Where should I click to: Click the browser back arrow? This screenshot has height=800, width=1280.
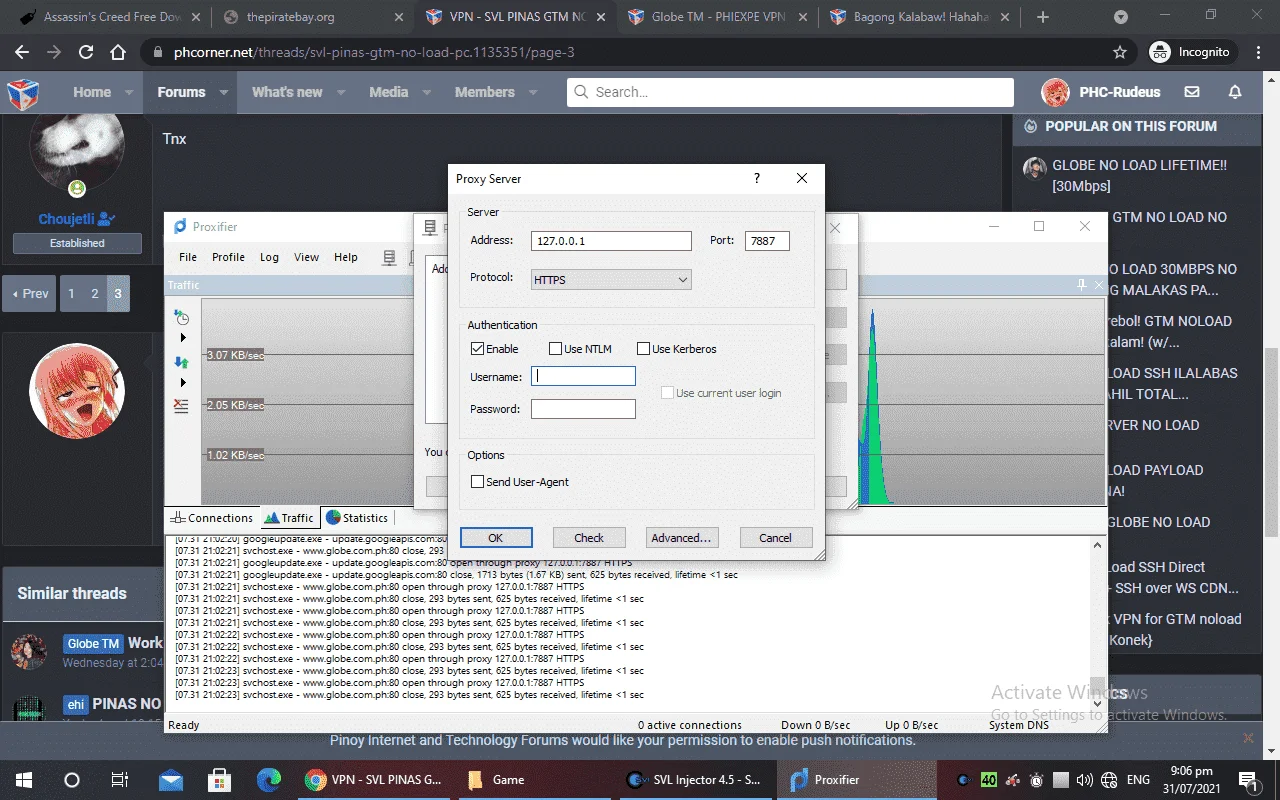tap(22, 52)
